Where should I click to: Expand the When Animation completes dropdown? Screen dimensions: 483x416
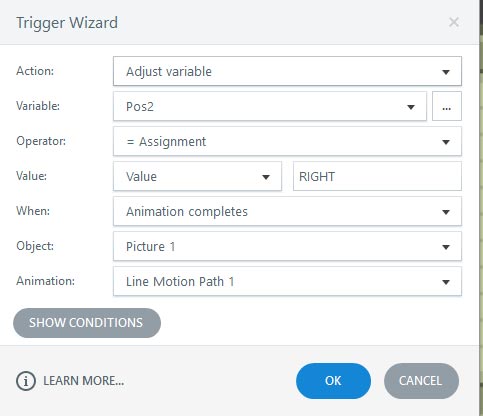pos(446,212)
